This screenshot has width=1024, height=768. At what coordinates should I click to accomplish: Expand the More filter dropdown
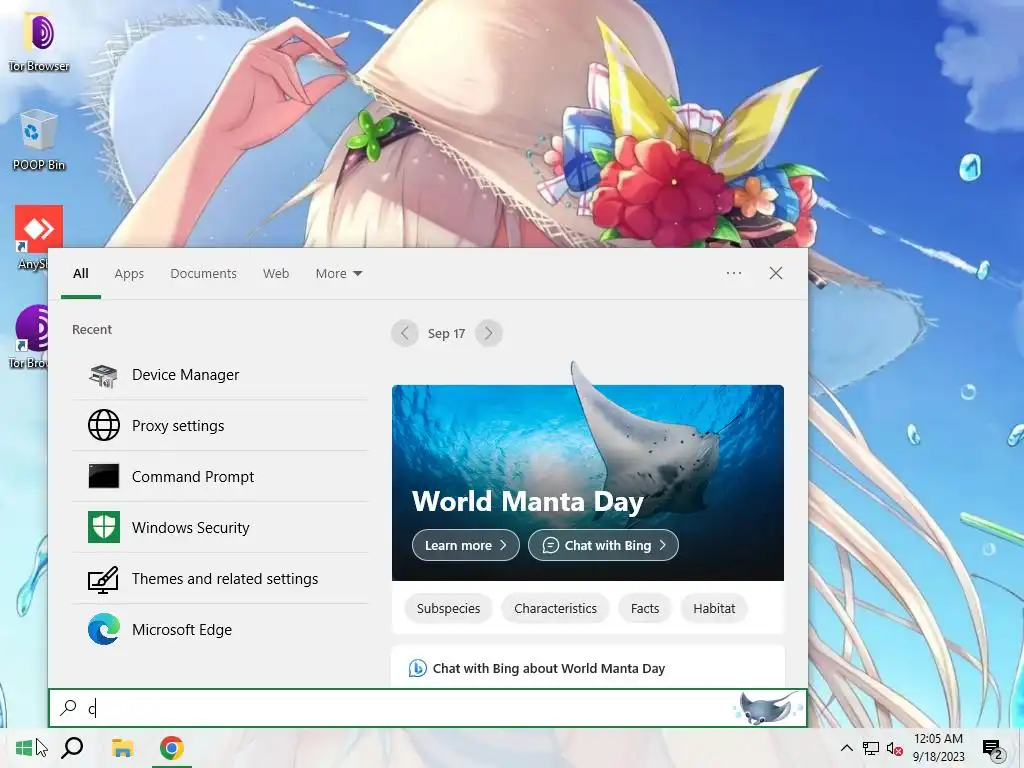[338, 274]
